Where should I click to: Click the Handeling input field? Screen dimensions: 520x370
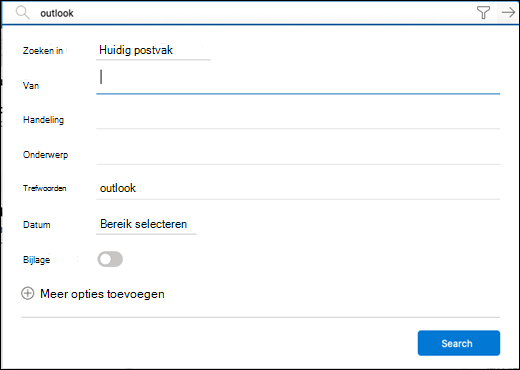(298, 119)
